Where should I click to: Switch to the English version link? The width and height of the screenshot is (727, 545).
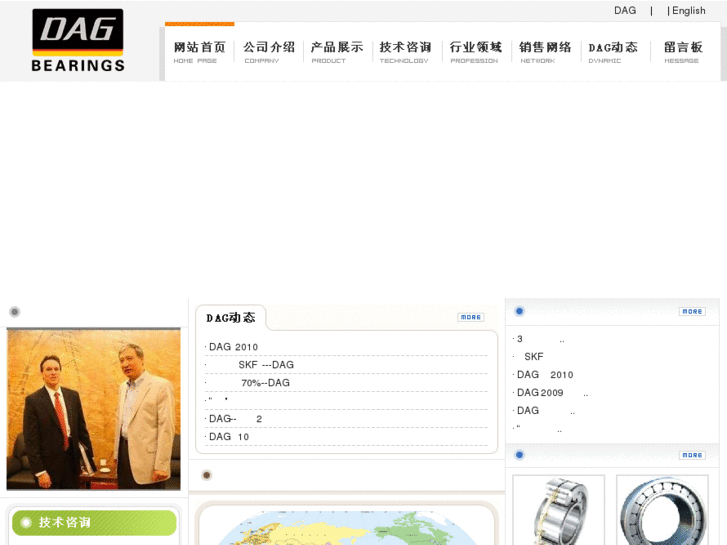[689, 11]
